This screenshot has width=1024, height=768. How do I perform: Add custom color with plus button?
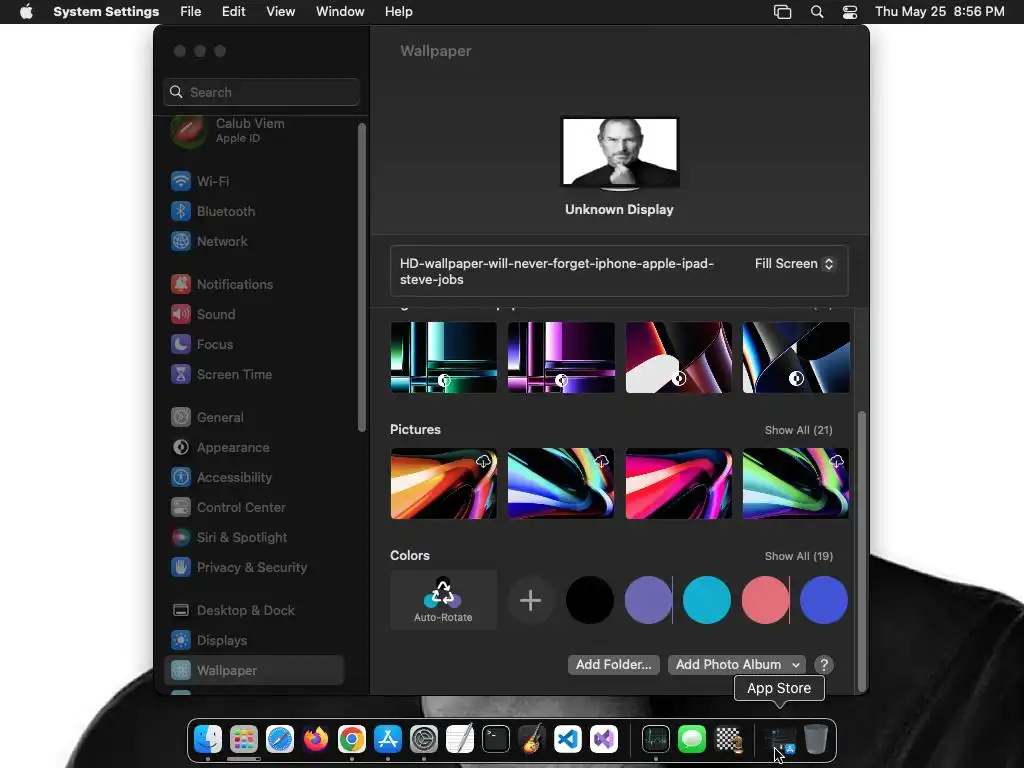pyautogui.click(x=530, y=600)
